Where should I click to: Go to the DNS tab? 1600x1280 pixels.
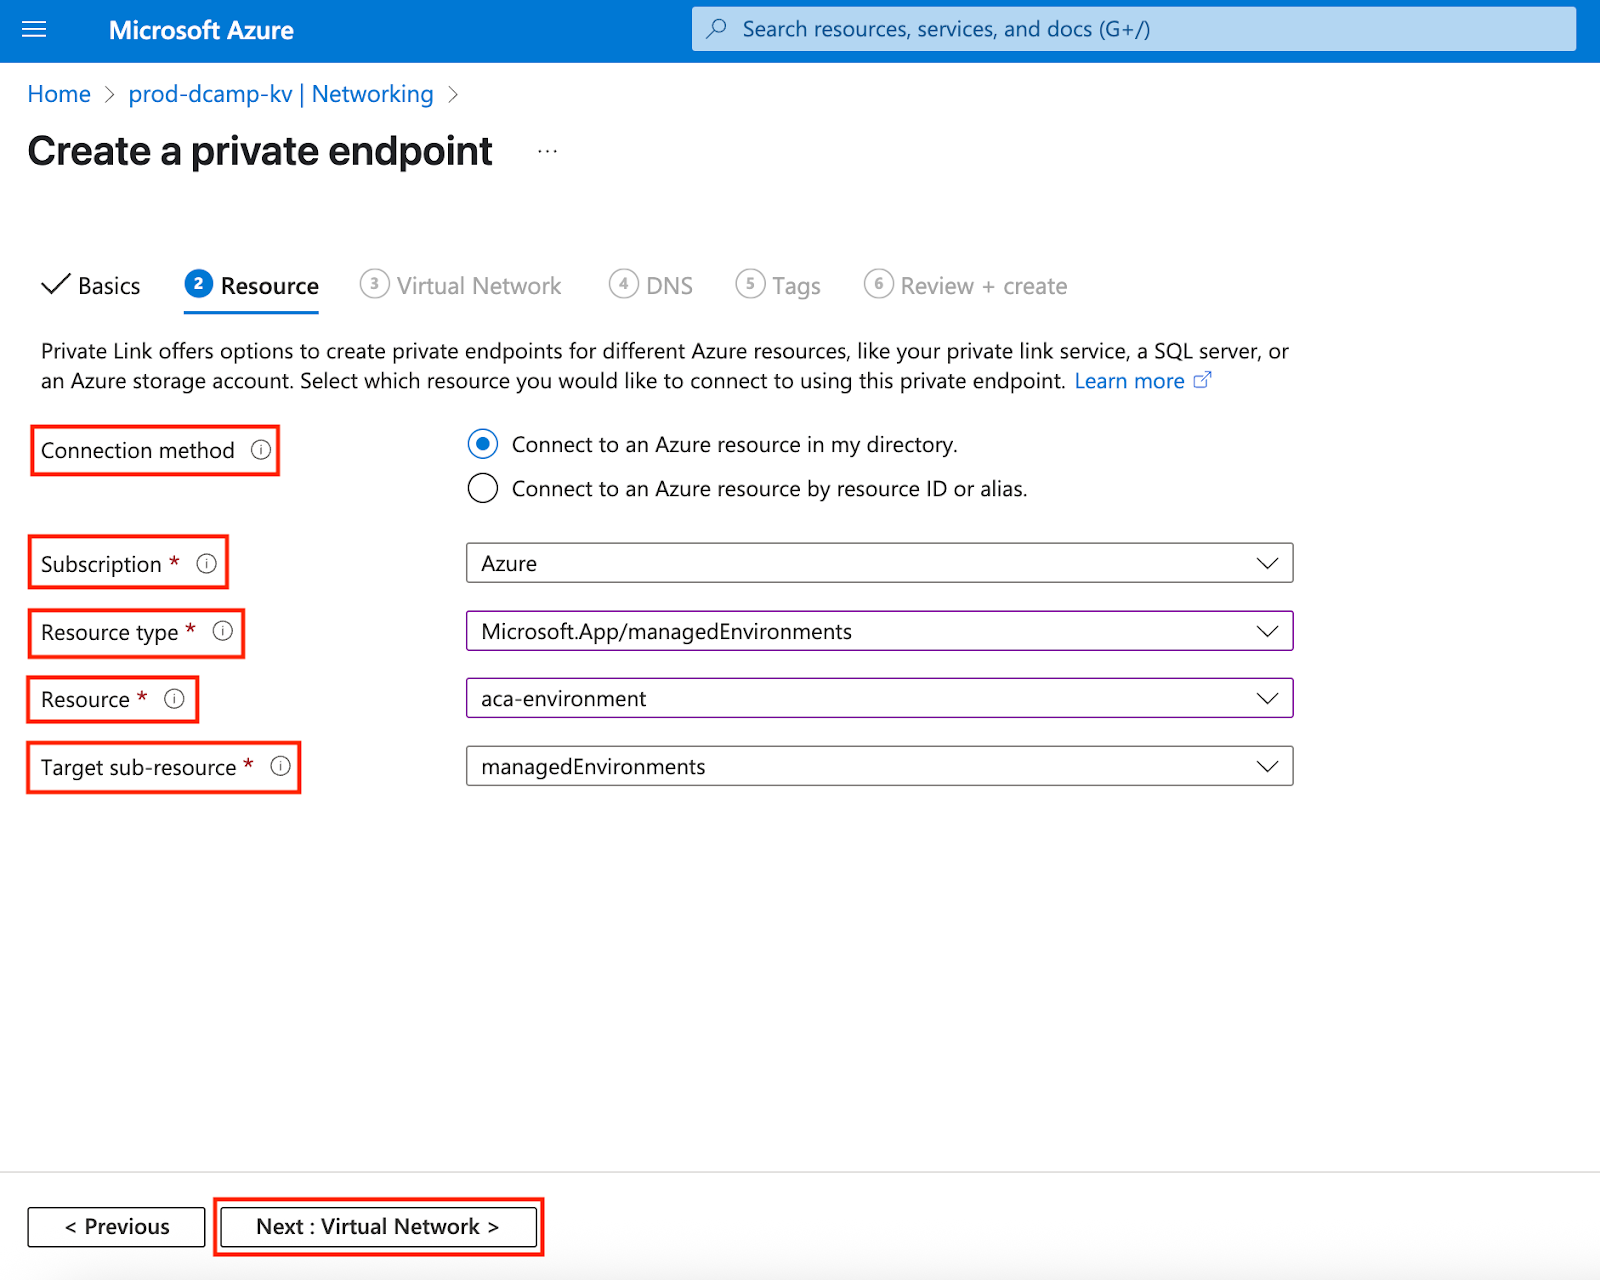click(x=651, y=286)
